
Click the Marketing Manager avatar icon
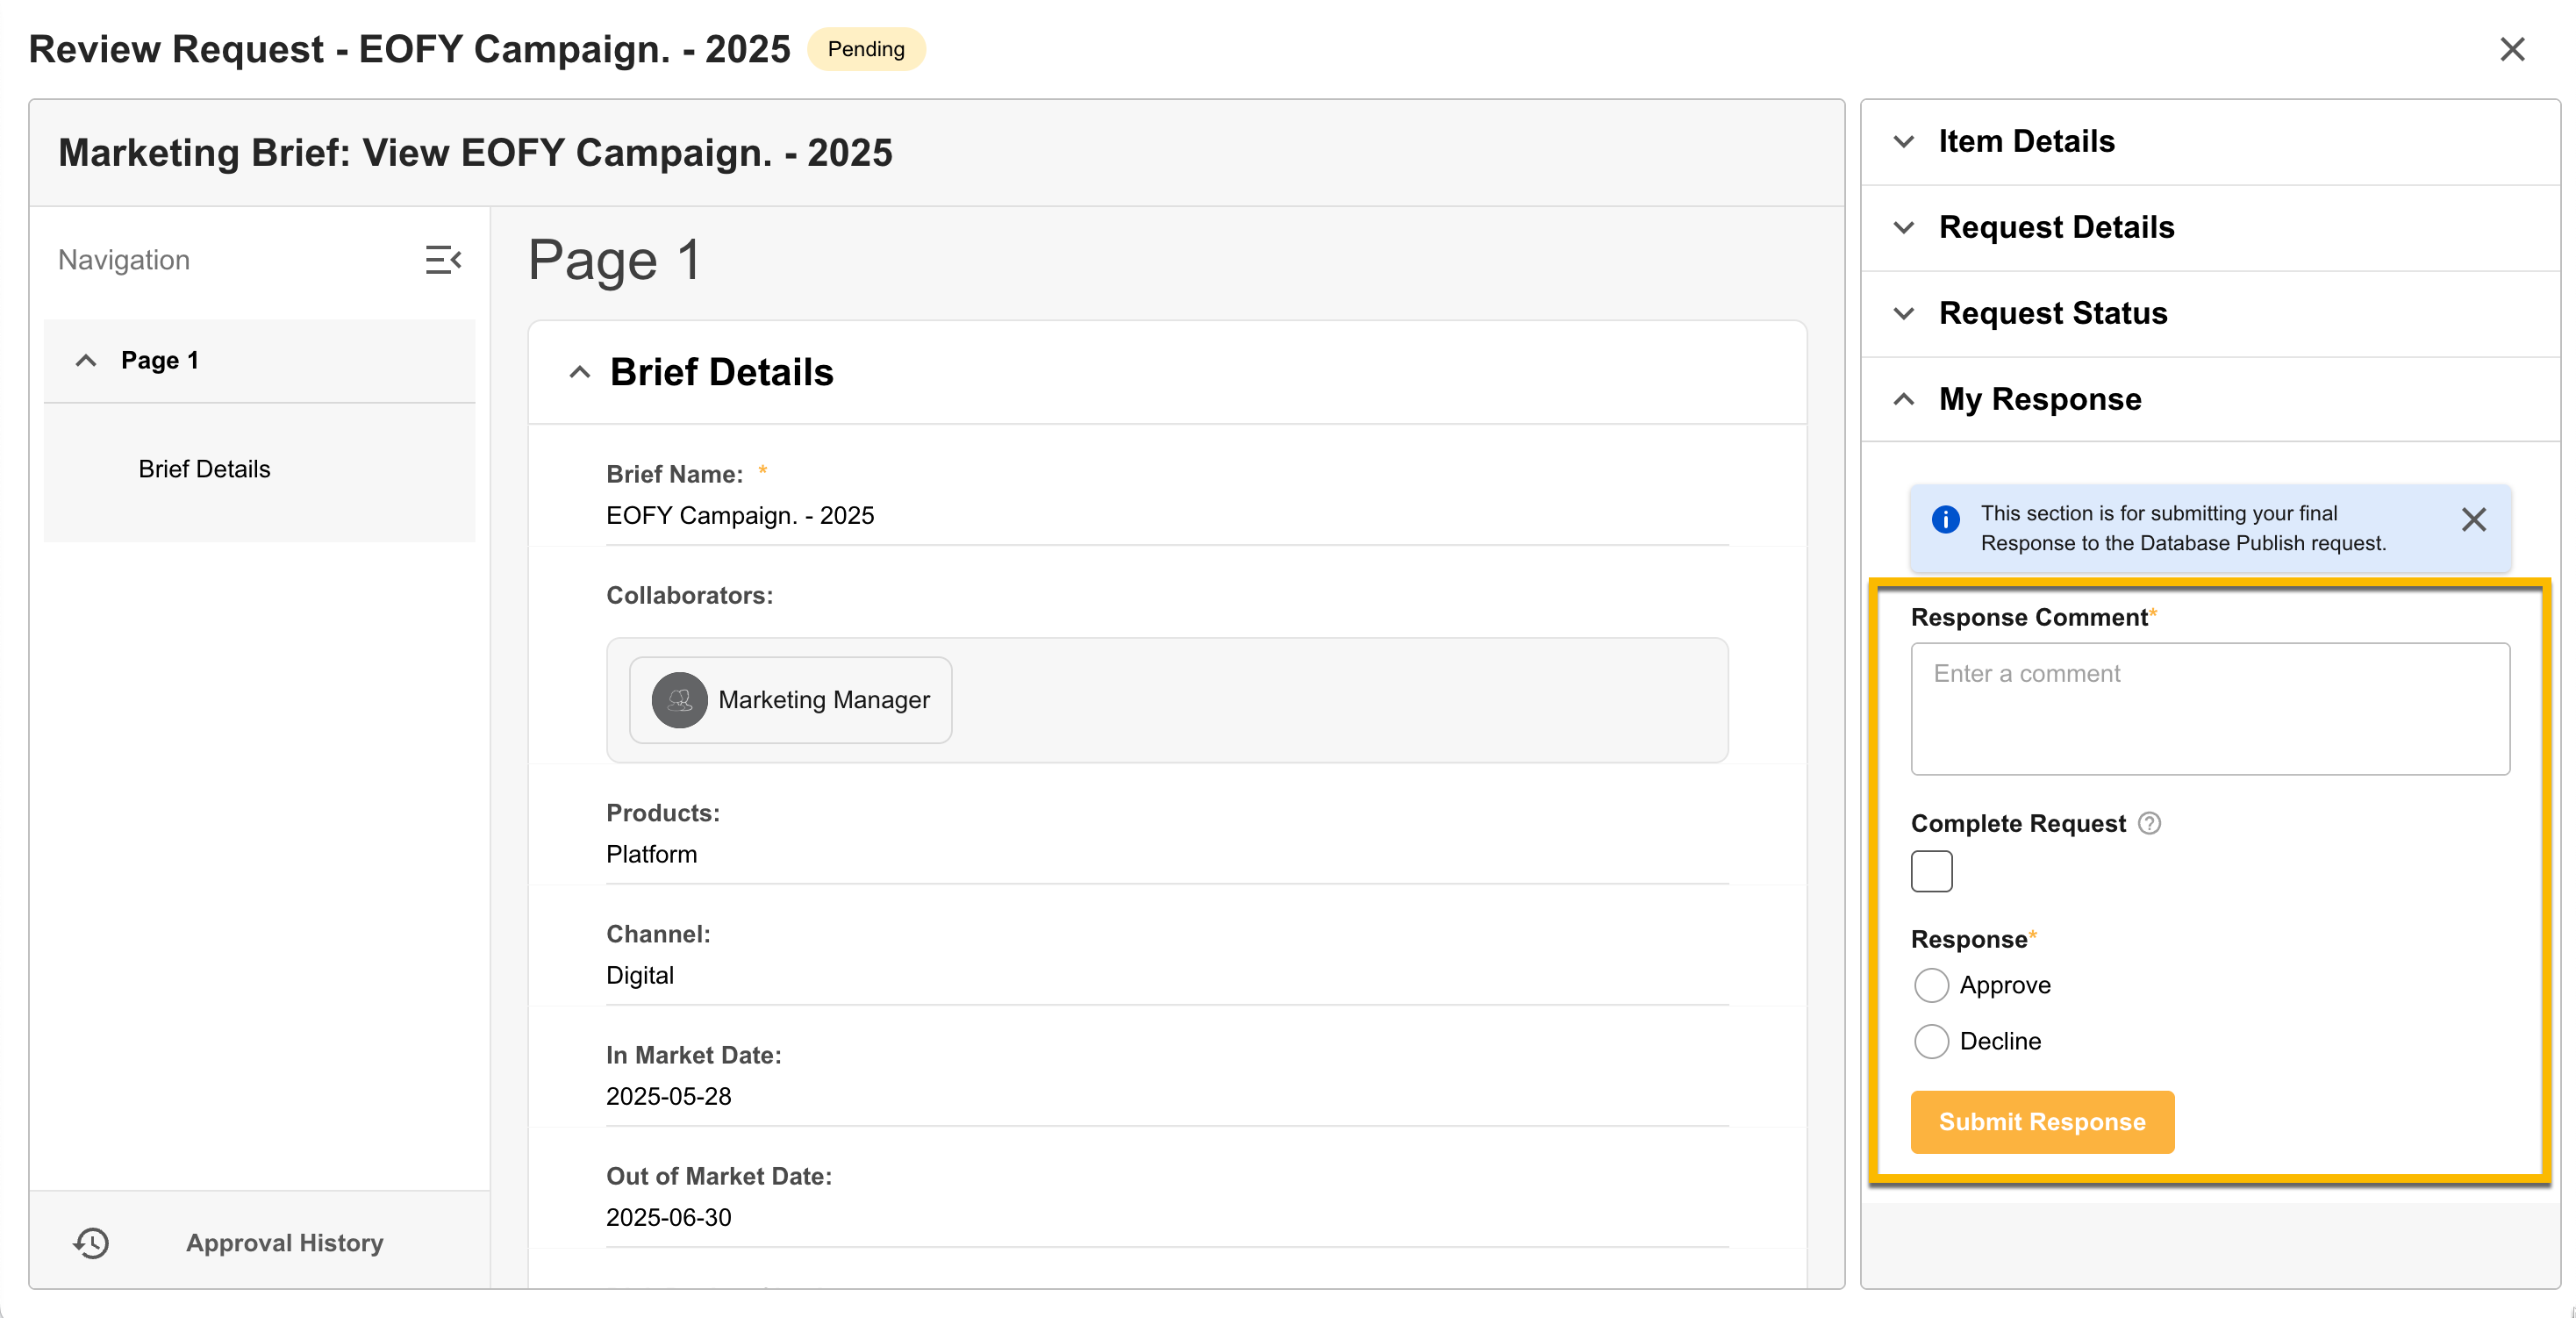coord(679,700)
